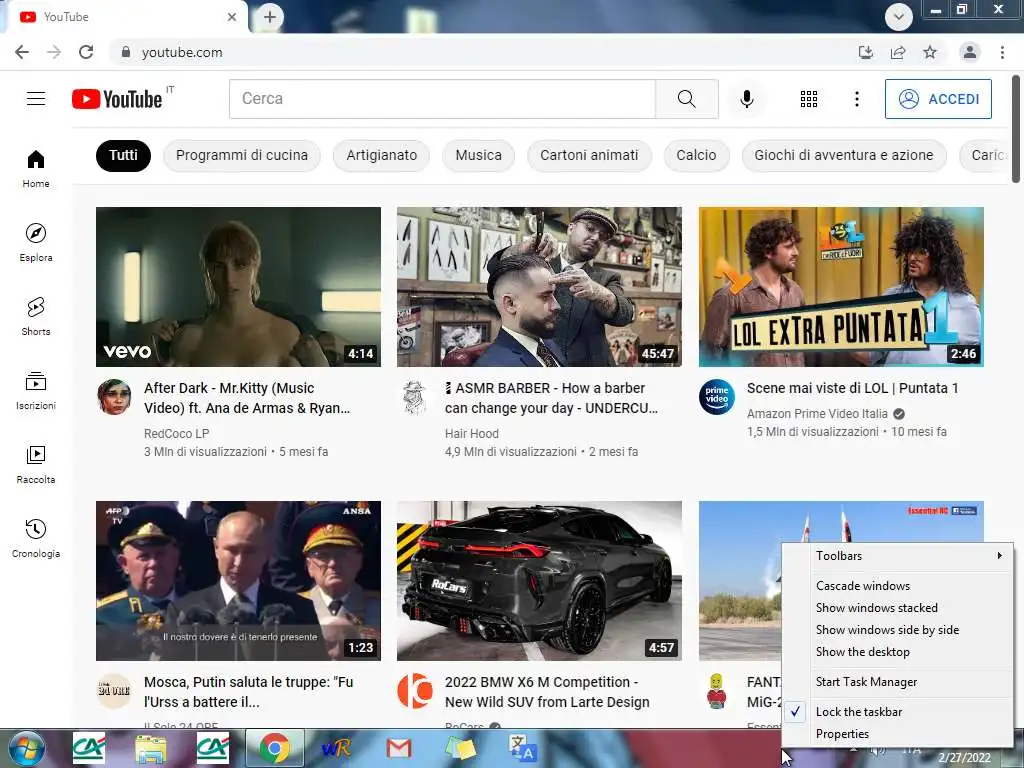The height and width of the screenshot is (768, 1024).
Task: Select Programmi di cucina chip
Action: (x=242, y=155)
